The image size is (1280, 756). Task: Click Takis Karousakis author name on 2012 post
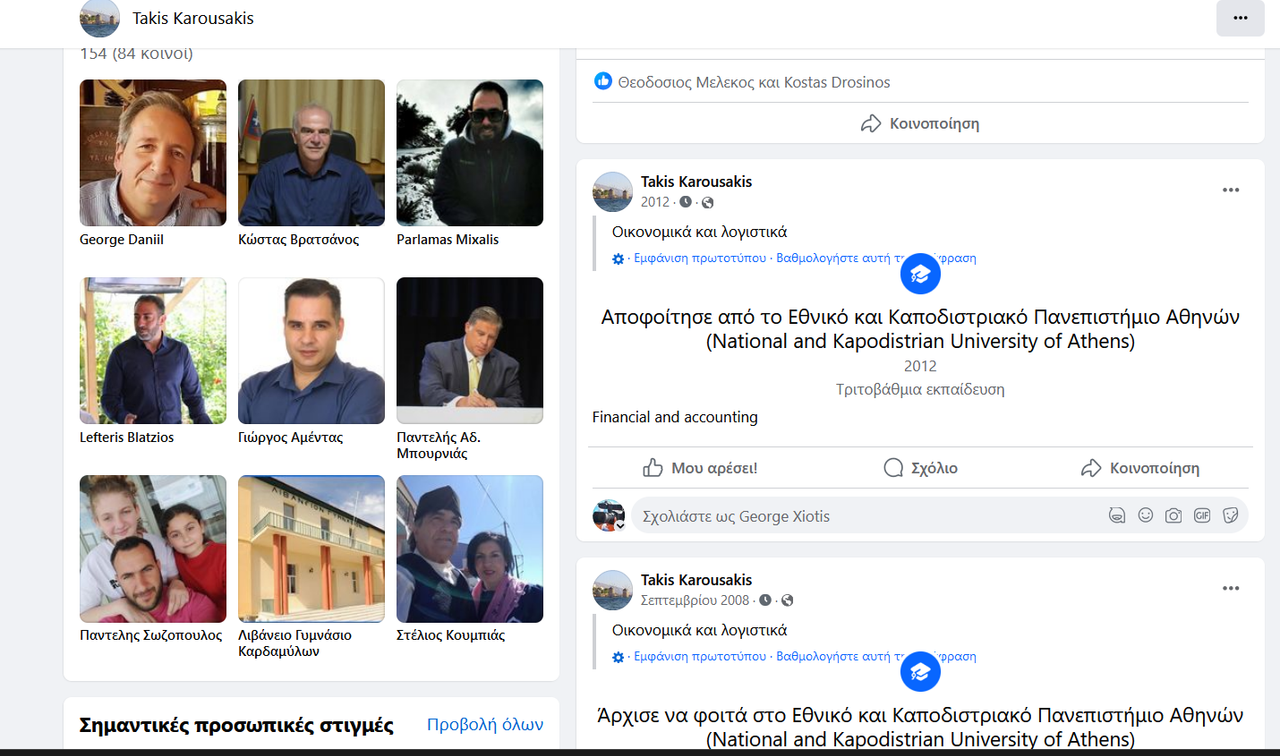[696, 182]
